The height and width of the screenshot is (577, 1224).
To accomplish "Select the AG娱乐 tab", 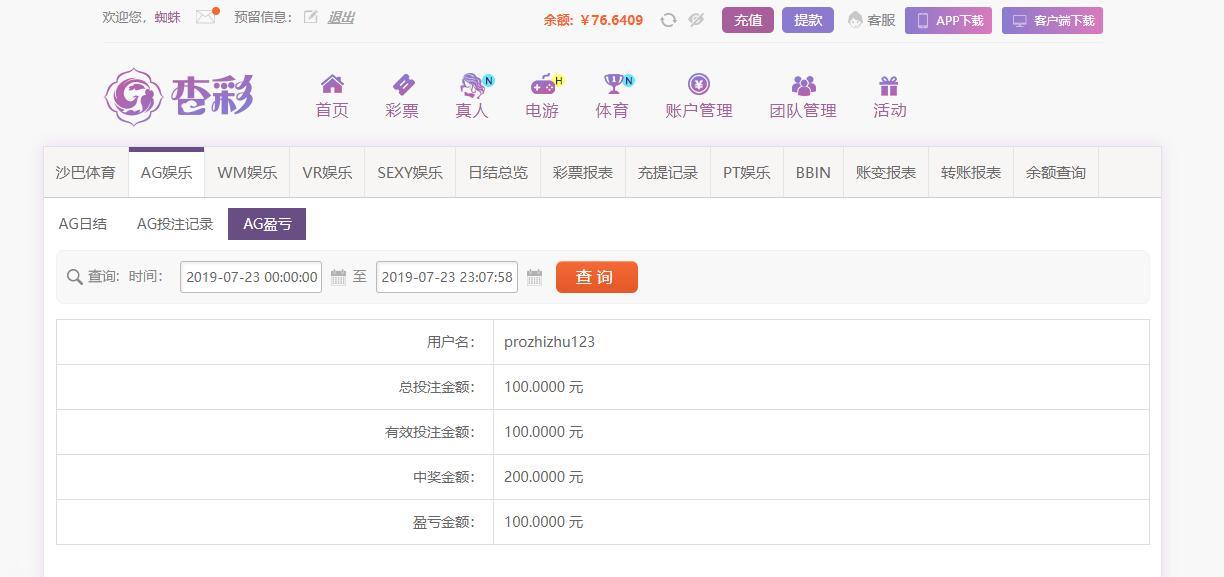I will point(166,172).
